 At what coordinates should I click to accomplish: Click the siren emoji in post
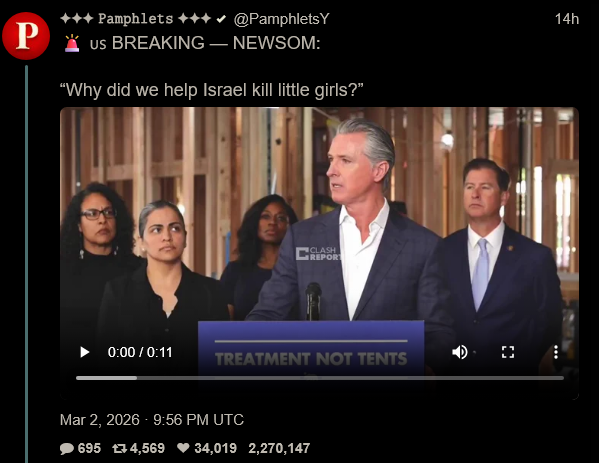tap(72, 43)
